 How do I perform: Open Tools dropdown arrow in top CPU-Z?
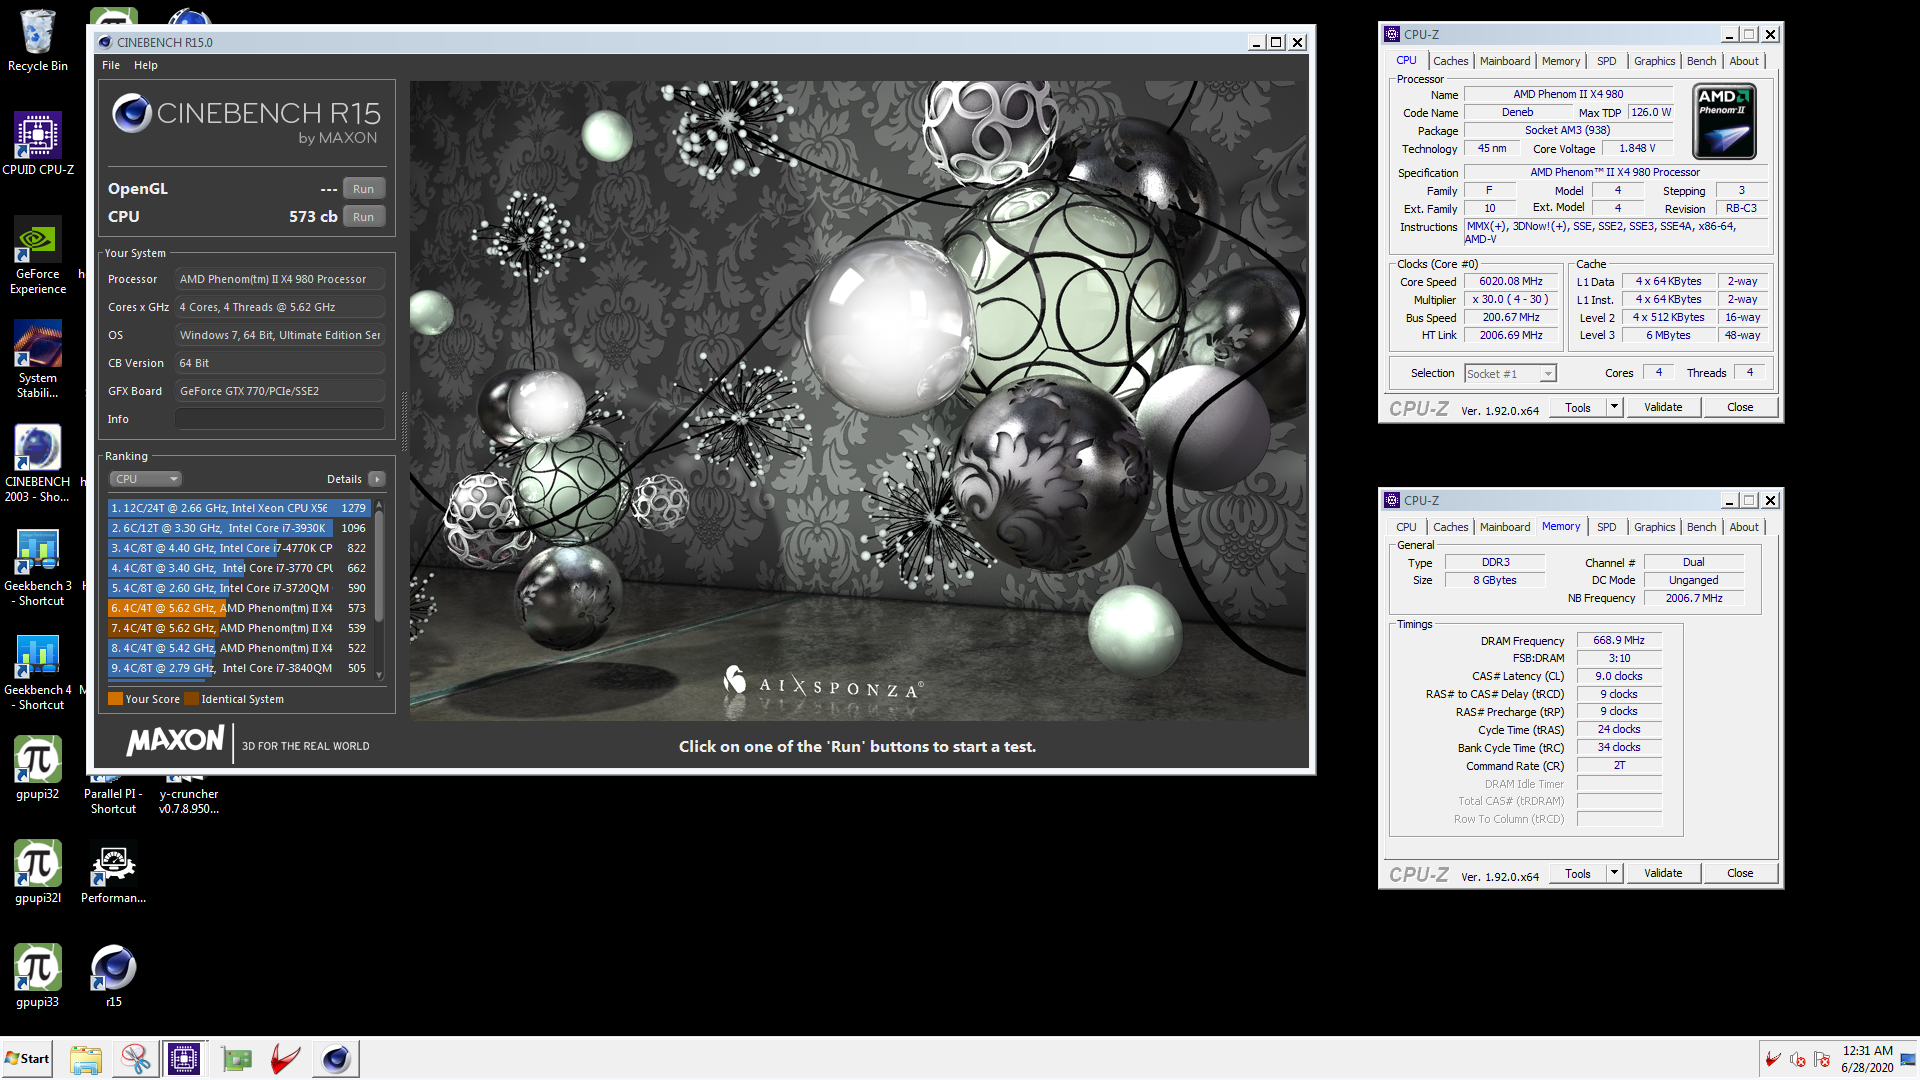click(1613, 407)
